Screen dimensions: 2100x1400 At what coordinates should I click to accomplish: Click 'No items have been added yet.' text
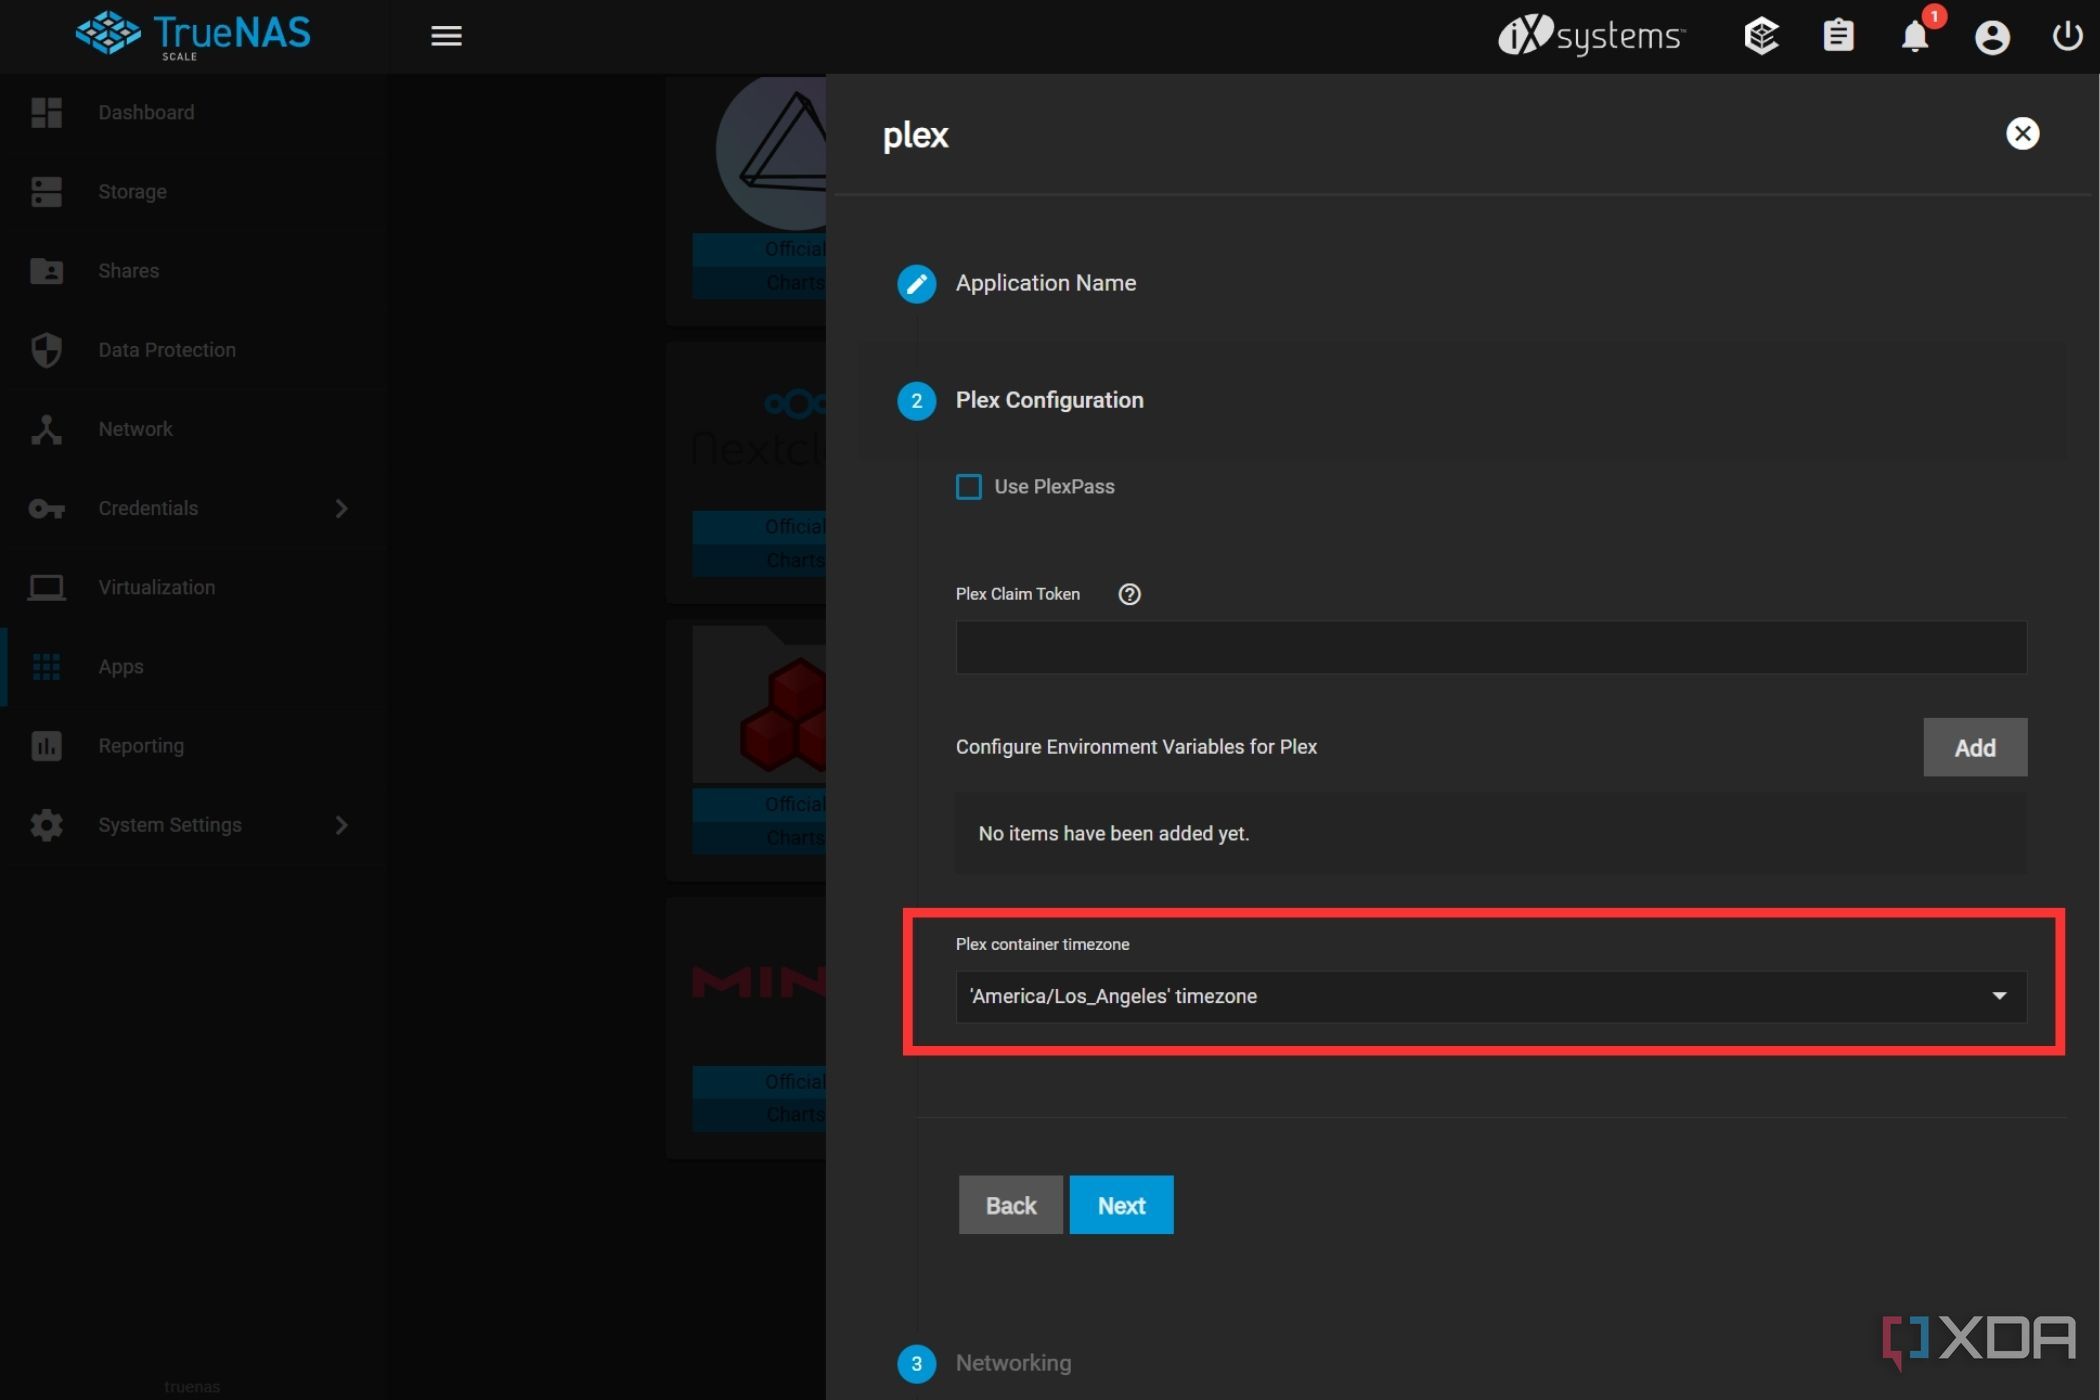[x=1113, y=833]
